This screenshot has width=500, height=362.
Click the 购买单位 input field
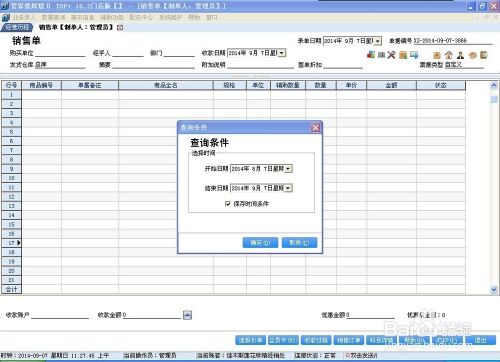coord(60,53)
